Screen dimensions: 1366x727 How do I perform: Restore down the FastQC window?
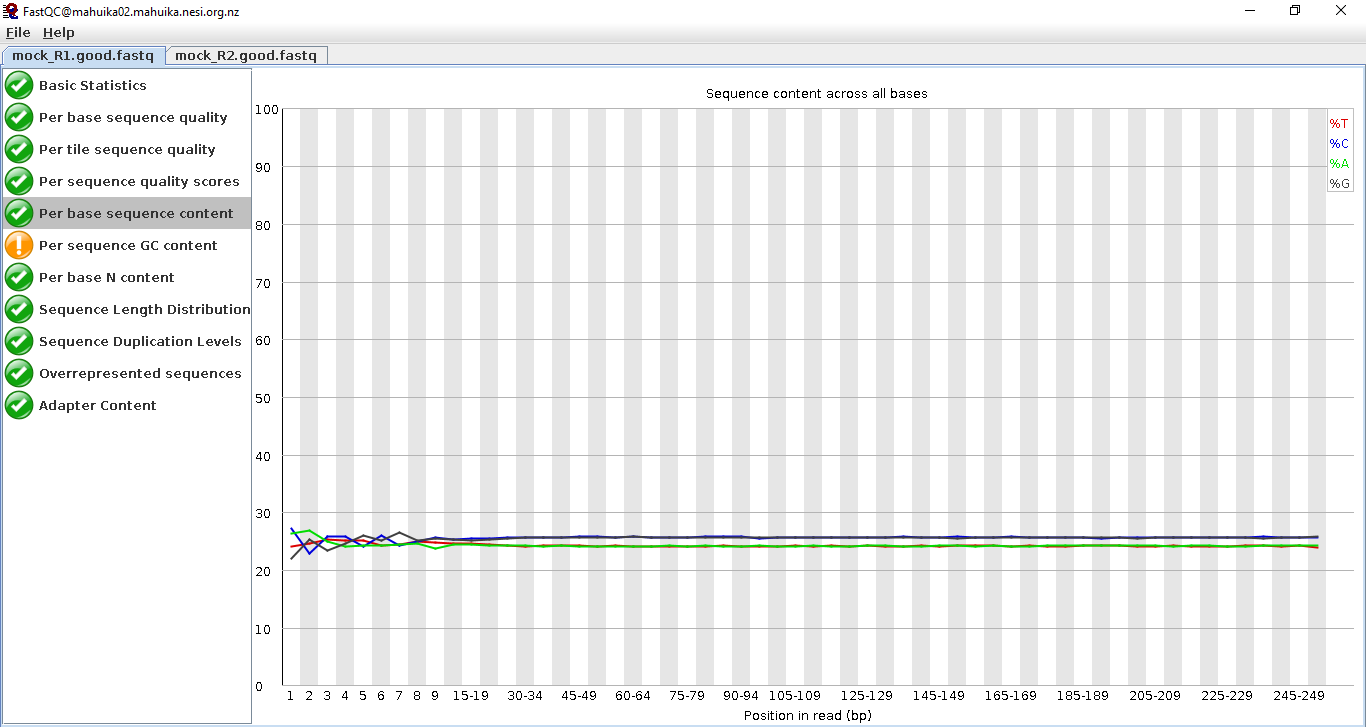[1295, 11]
